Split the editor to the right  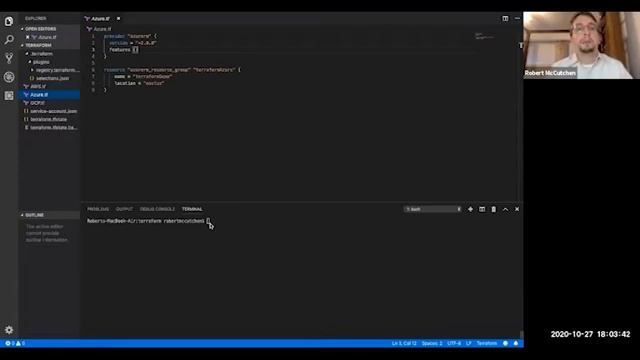pyautogui.click(x=505, y=18)
